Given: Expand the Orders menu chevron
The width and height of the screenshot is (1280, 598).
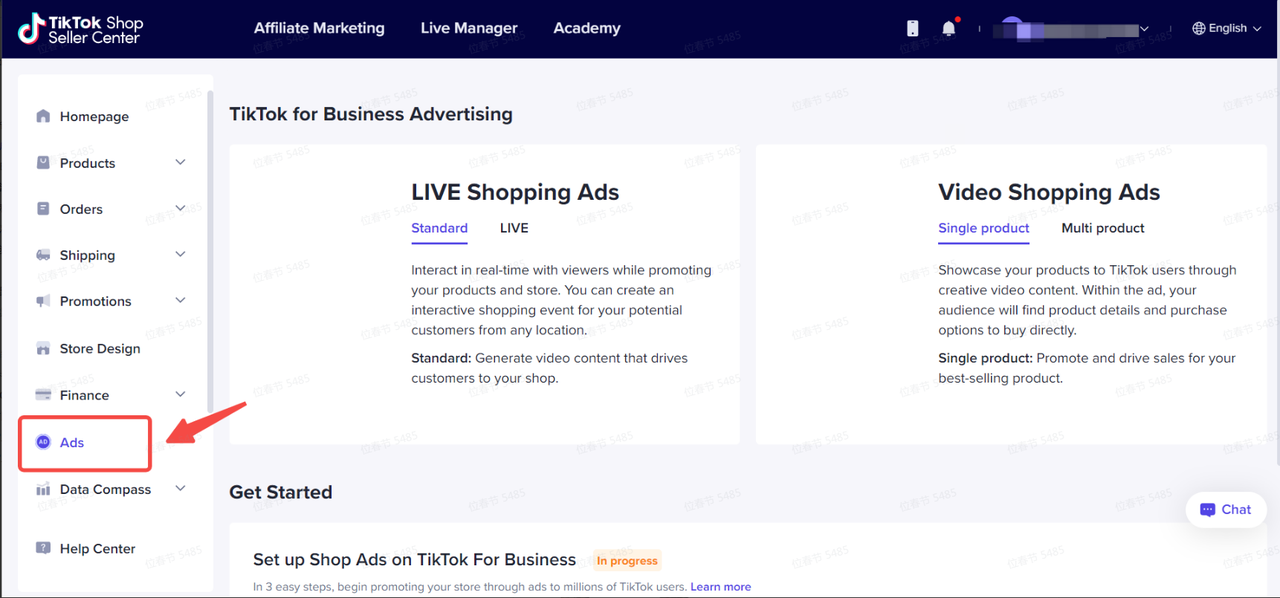Looking at the screenshot, I should [x=180, y=208].
